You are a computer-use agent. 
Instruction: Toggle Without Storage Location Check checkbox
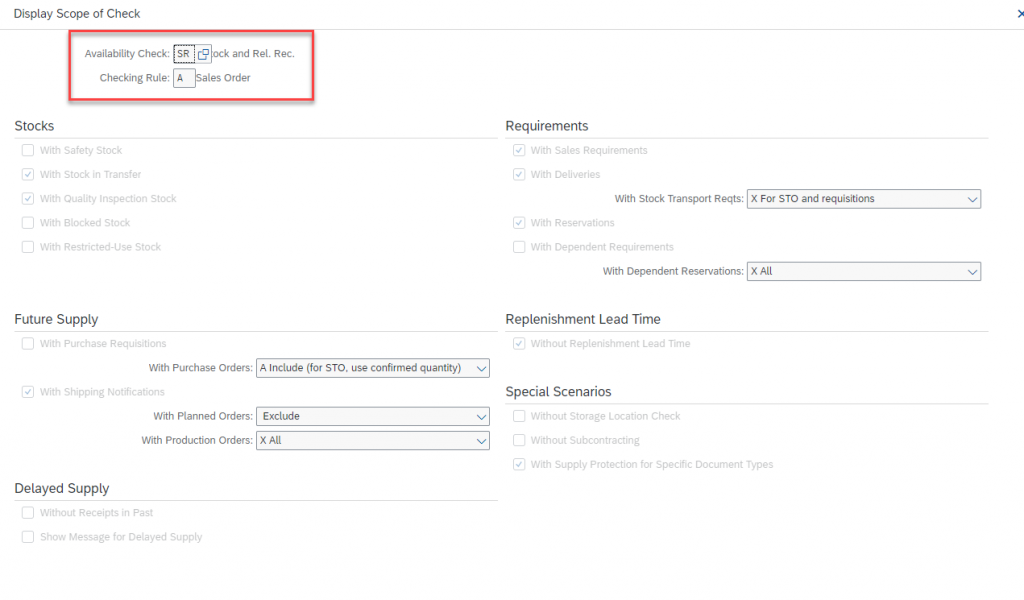point(519,416)
